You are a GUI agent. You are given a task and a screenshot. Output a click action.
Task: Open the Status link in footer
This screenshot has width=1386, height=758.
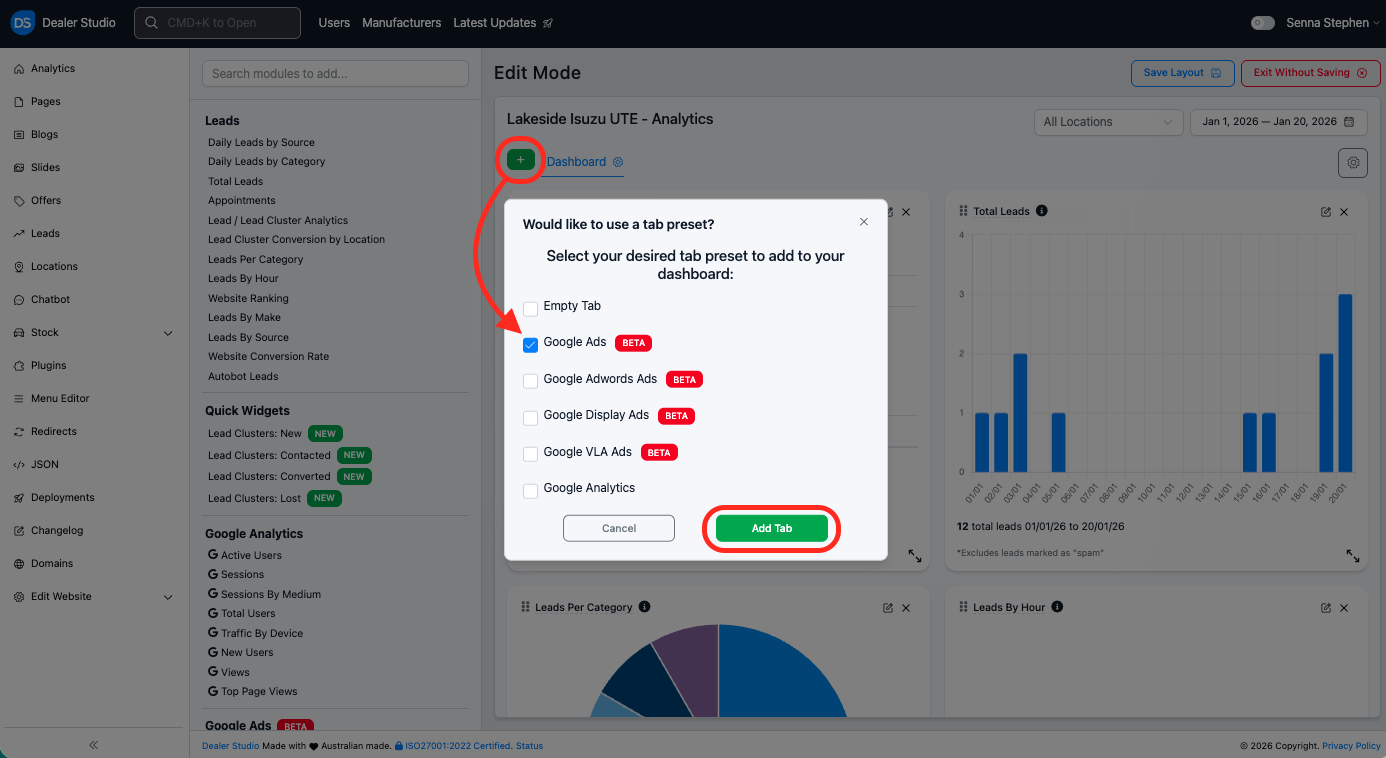tap(529, 746)
